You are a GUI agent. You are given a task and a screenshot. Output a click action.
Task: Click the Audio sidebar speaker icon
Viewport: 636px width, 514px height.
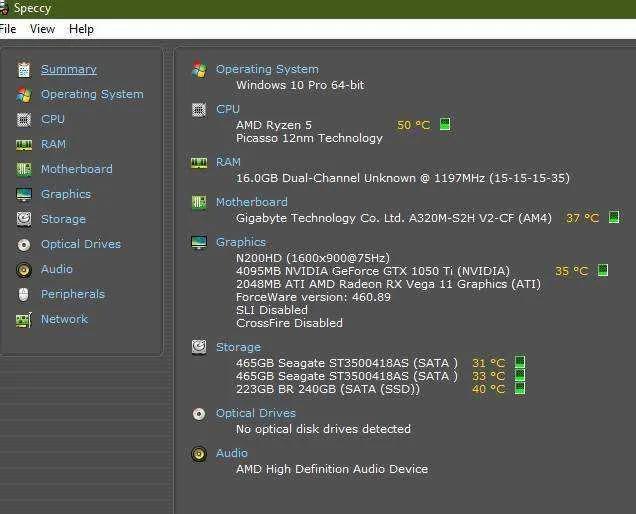pos(24,270)
